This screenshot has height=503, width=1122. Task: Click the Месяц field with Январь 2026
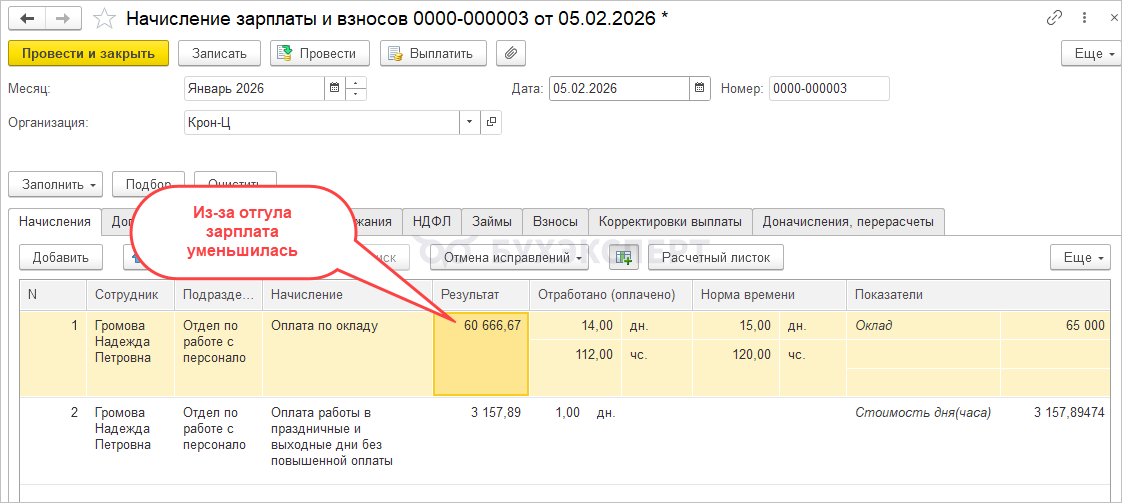[254, 89]
